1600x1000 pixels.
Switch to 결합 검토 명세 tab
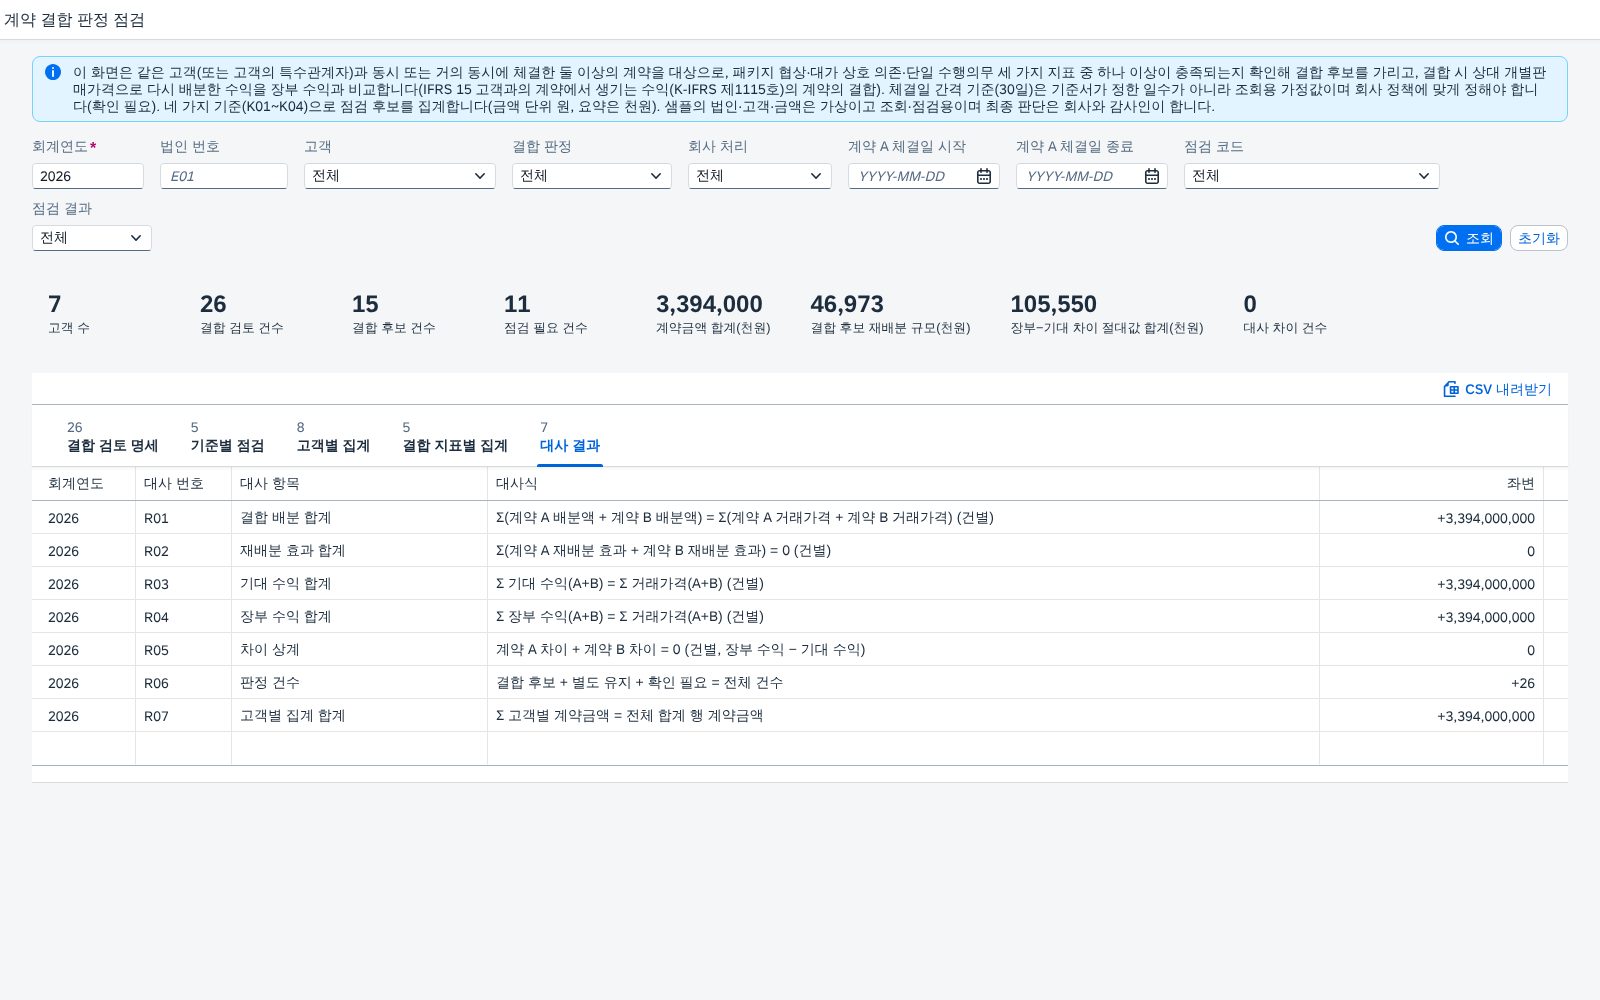[112, 437]
